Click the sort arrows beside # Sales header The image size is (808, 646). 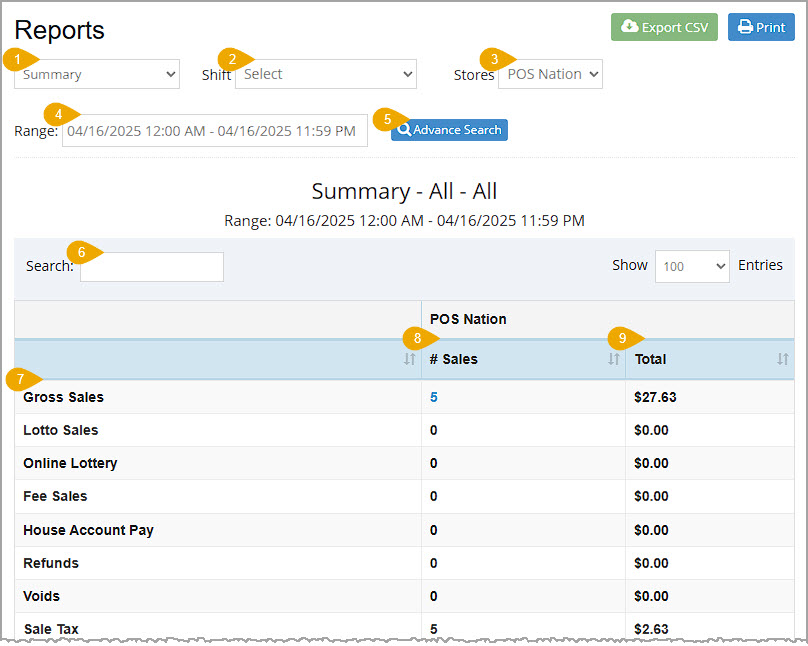coord(613,359)
